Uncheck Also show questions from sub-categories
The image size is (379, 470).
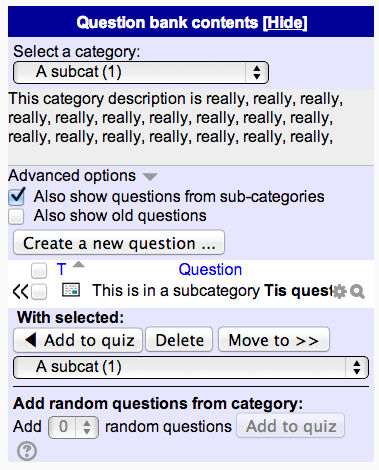coord(17,197)
